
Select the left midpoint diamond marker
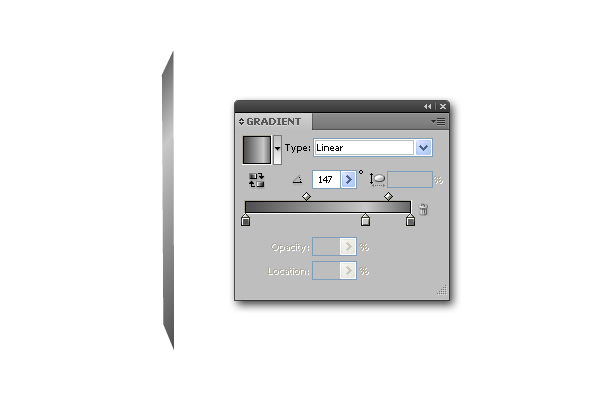point(307,196)
